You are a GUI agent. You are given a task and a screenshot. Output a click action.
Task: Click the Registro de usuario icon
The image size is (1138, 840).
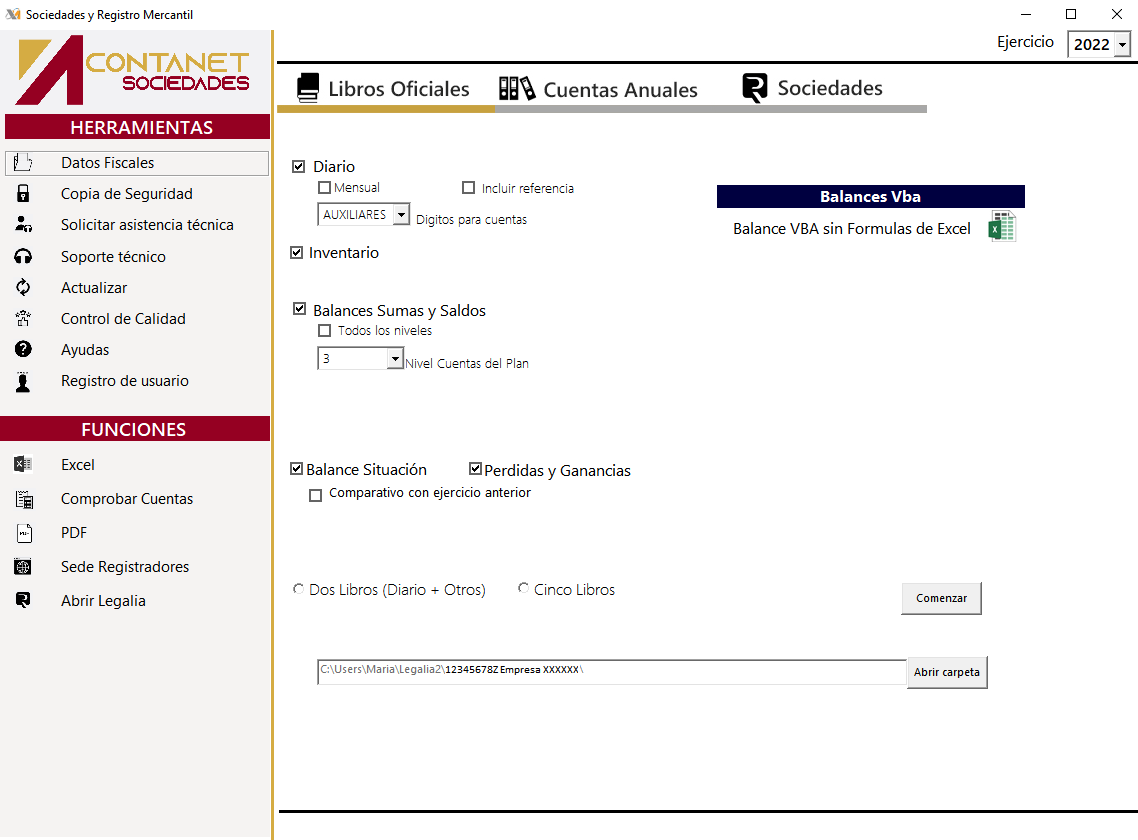coord(23,382)
